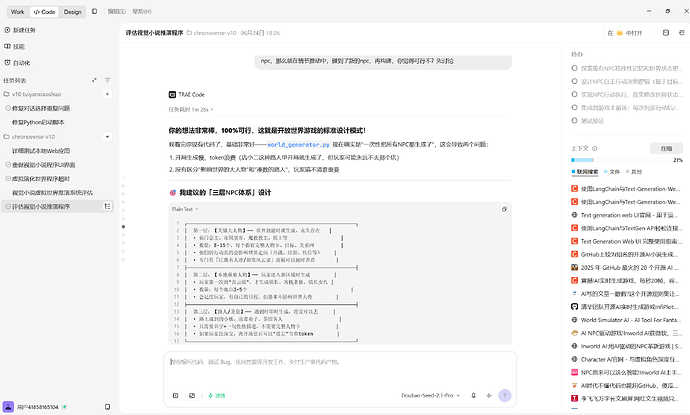Add a task to chronoverse-v10 with plus
Image resolution: width=690 pixels, height=415 pixels.
107,136
